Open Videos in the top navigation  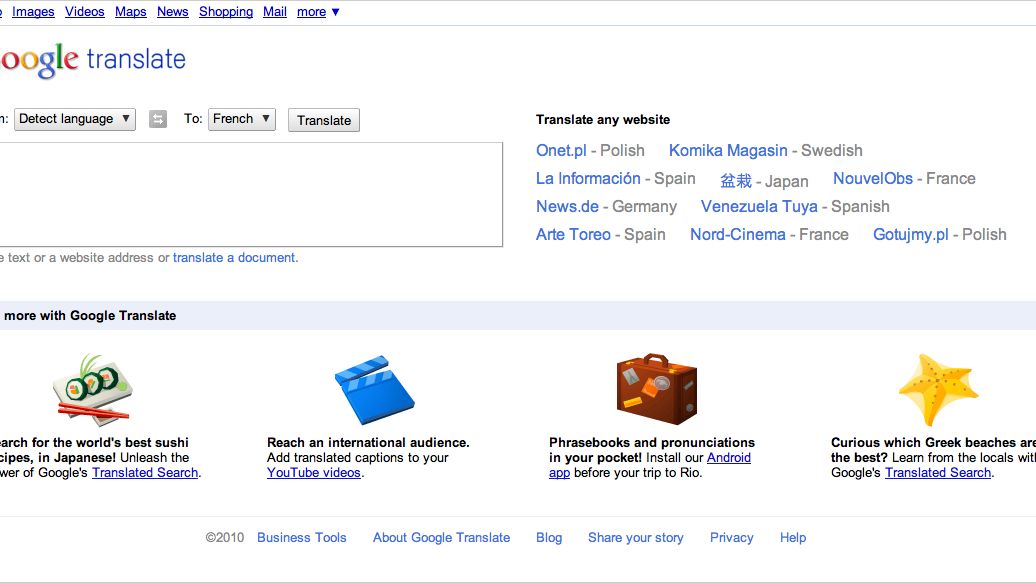pyautogui.click(x=85, y=12)
